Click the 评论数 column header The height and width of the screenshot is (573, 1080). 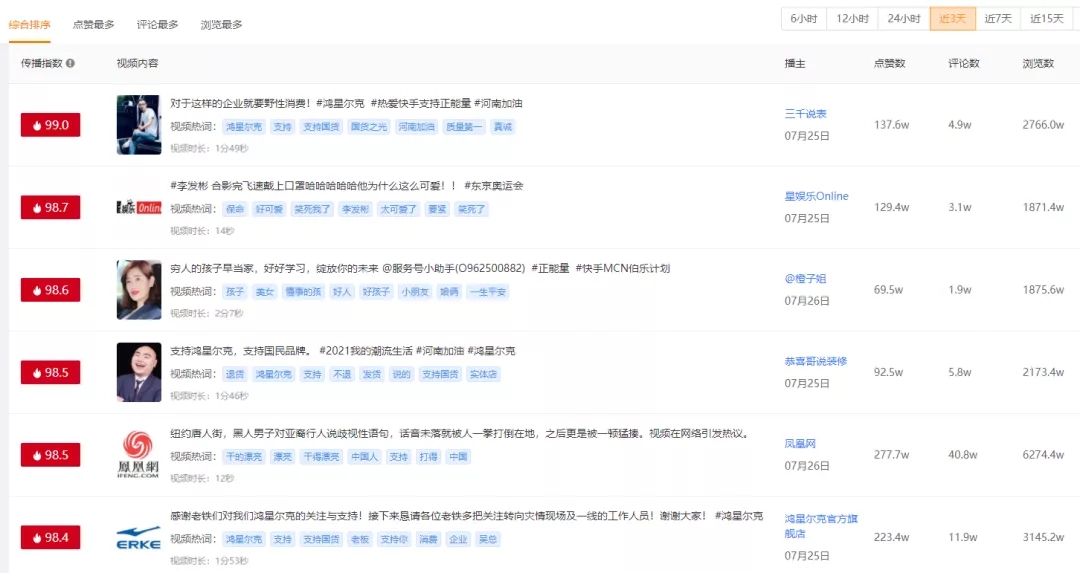coord(964,63)
